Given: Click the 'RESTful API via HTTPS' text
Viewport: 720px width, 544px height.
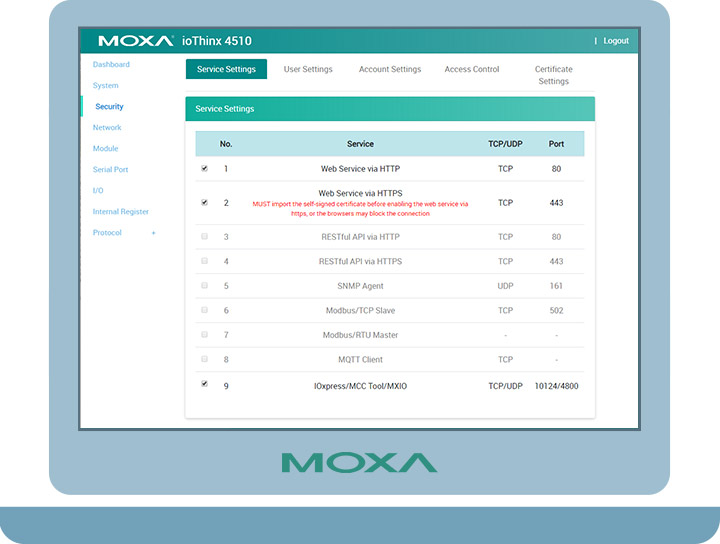Looking at the screenshot, I should click(x=360, y=261).
